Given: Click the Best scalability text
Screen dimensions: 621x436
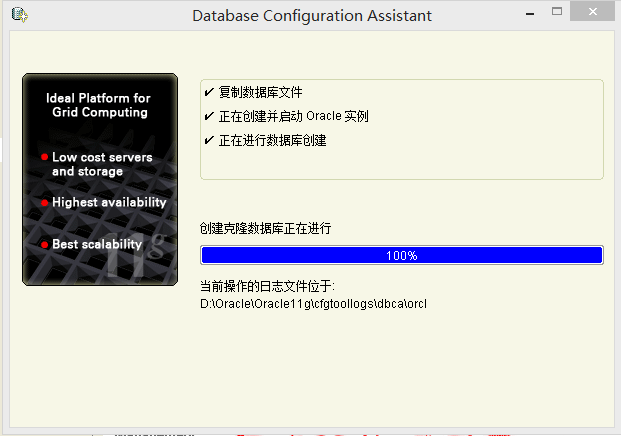Looking at the screenshot, I should point(97,244).
